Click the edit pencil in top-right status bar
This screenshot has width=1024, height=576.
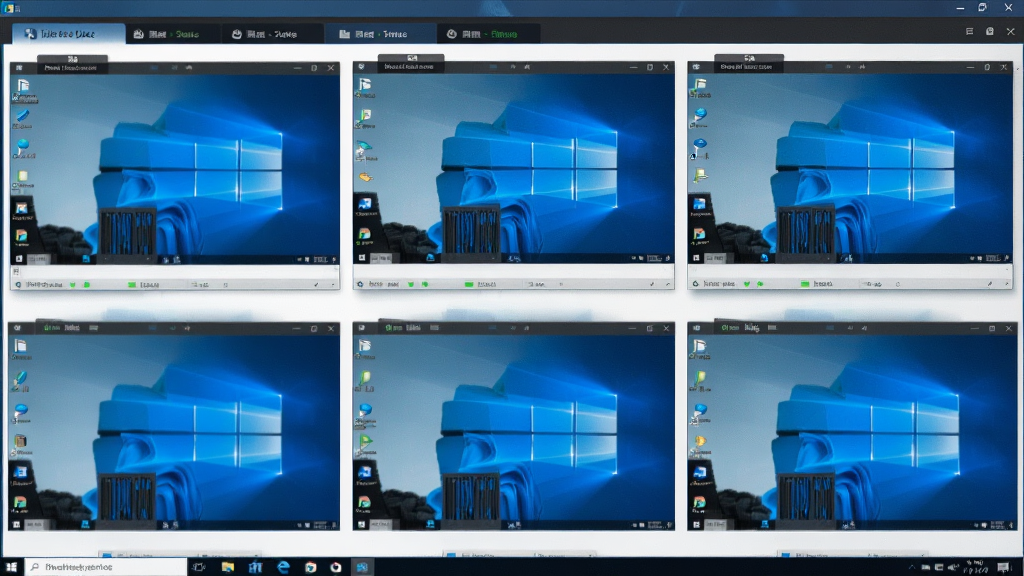click(990, 284)
